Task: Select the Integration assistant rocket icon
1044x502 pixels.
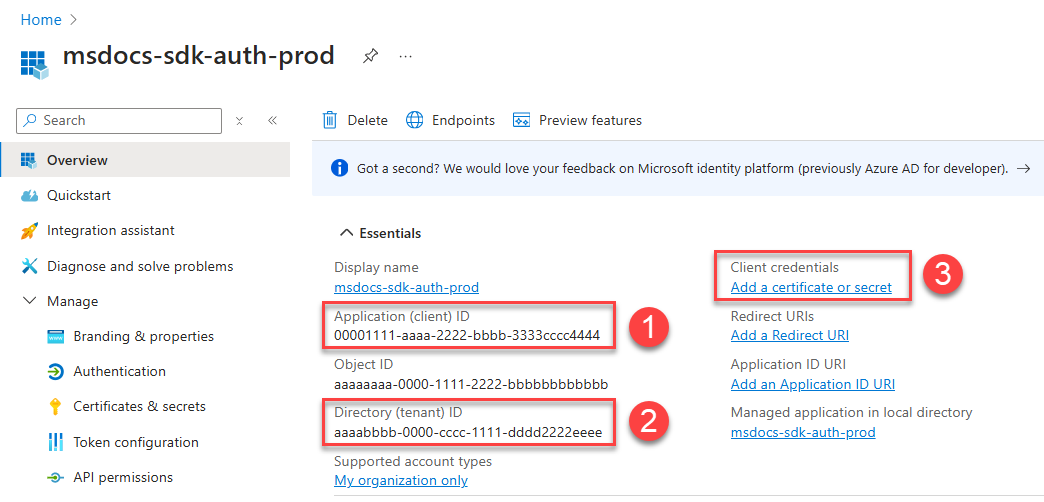Action: pos(30,230)
